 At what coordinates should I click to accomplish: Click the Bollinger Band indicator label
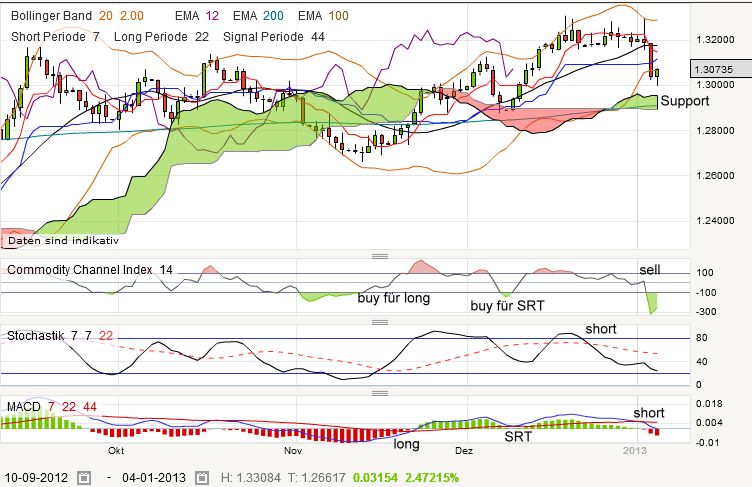[51, 16]
